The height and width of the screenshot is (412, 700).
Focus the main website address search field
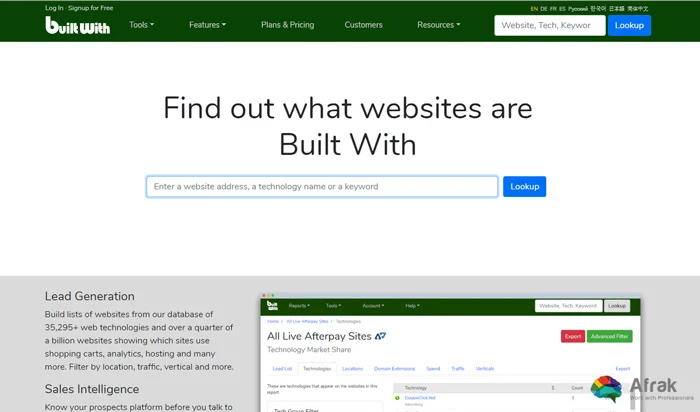click(x=322, y=187)
